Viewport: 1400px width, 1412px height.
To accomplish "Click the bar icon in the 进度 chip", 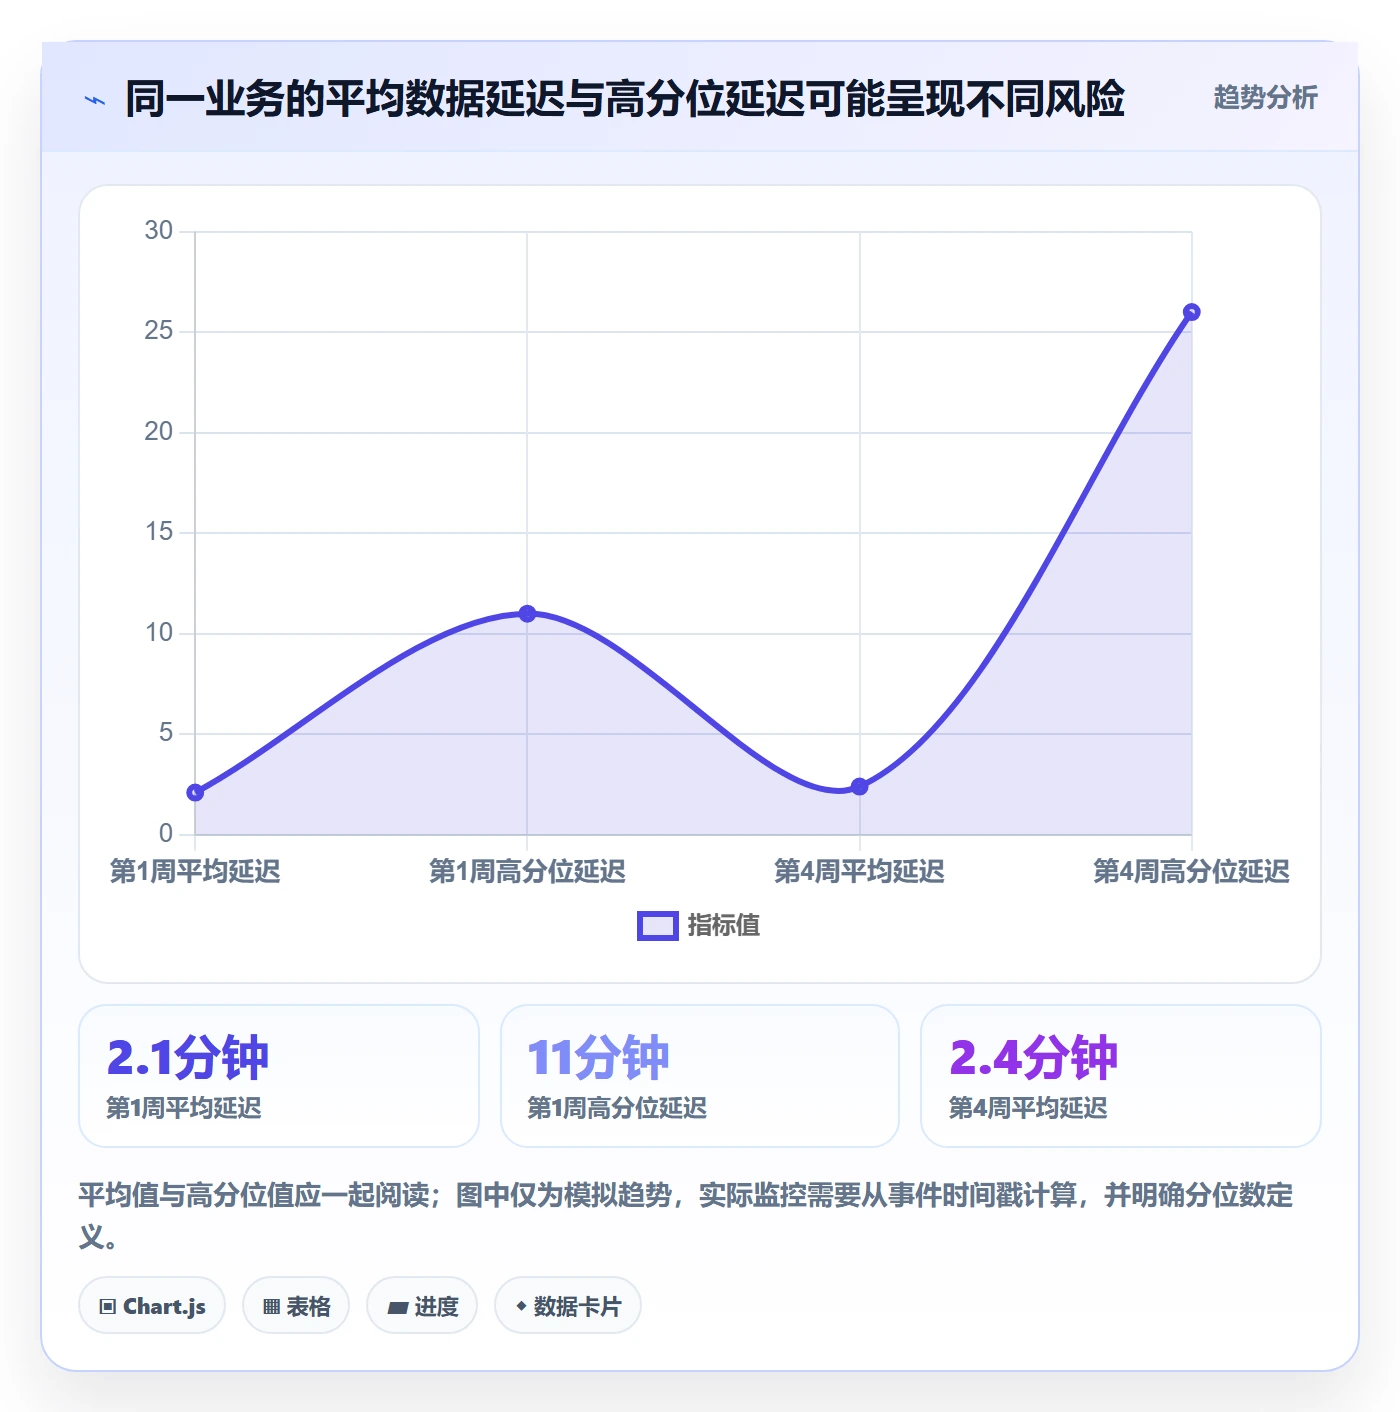I will [398, 1308].
